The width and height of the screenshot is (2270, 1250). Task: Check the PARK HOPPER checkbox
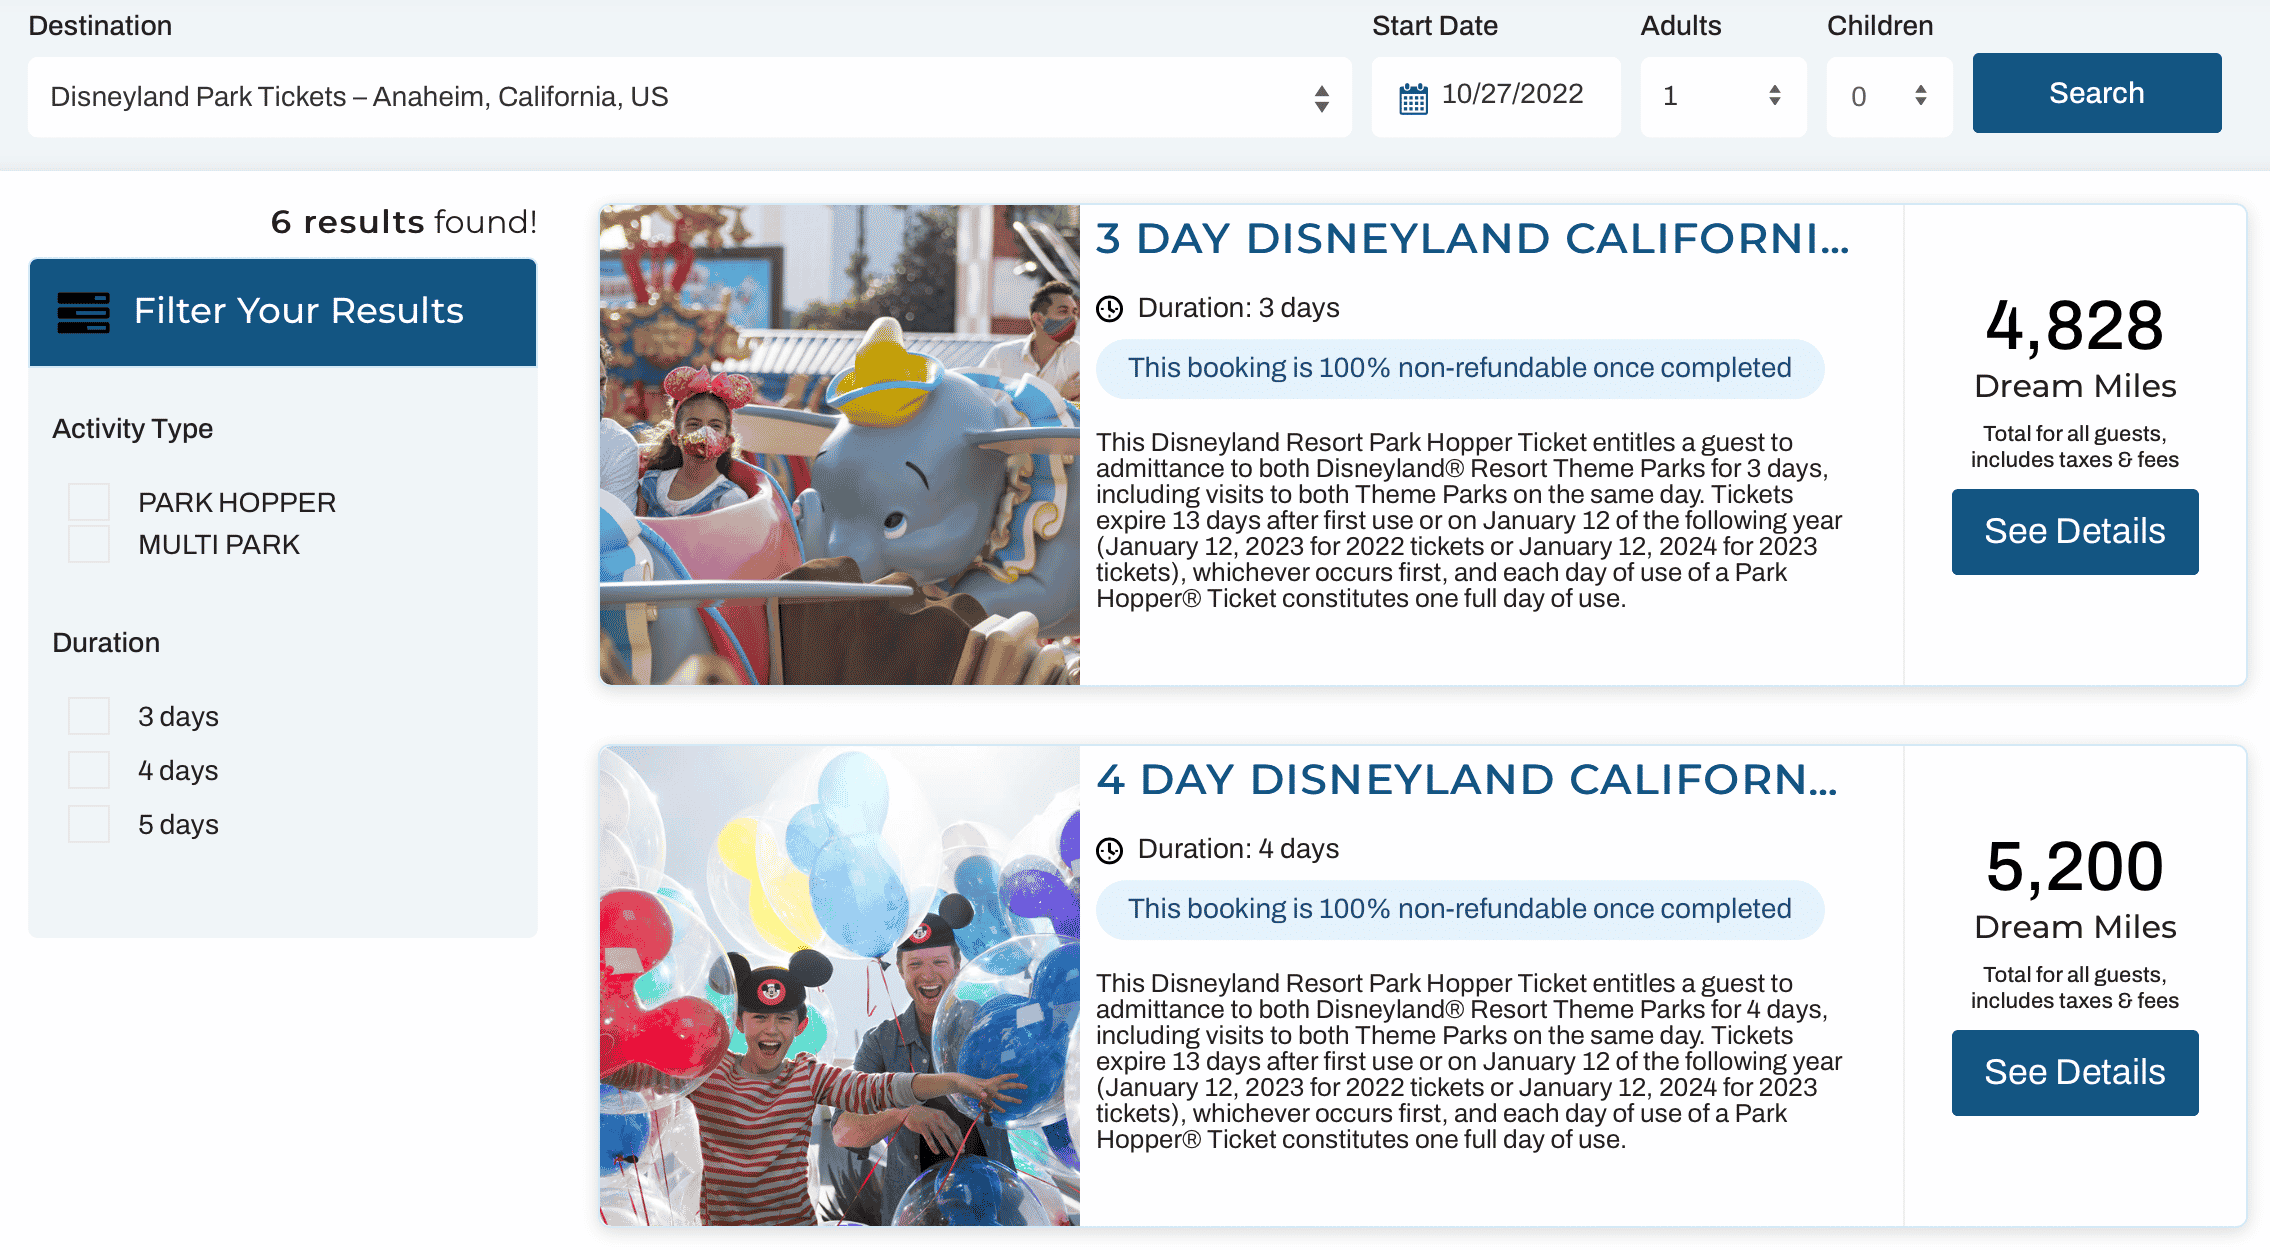(x=89, y=502)
